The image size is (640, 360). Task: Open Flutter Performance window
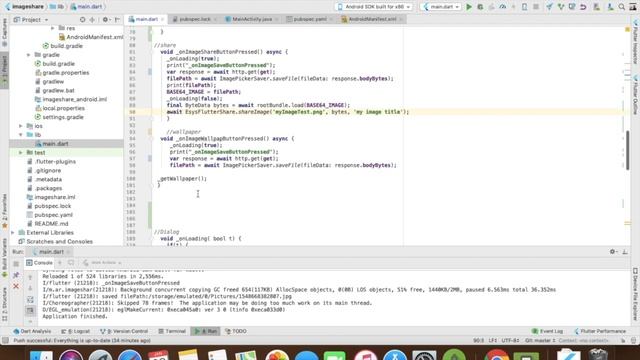pyautogui.click(x=600, y=331)
